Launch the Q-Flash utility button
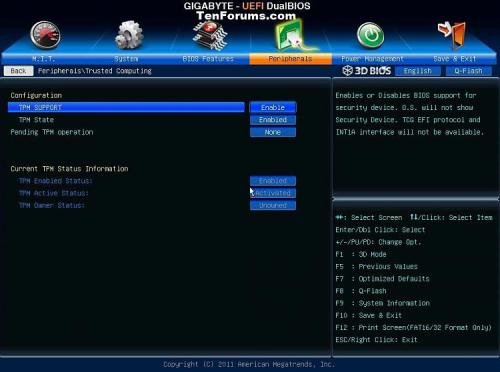Screen dimensions: 500x372 [x=468, y=71]
